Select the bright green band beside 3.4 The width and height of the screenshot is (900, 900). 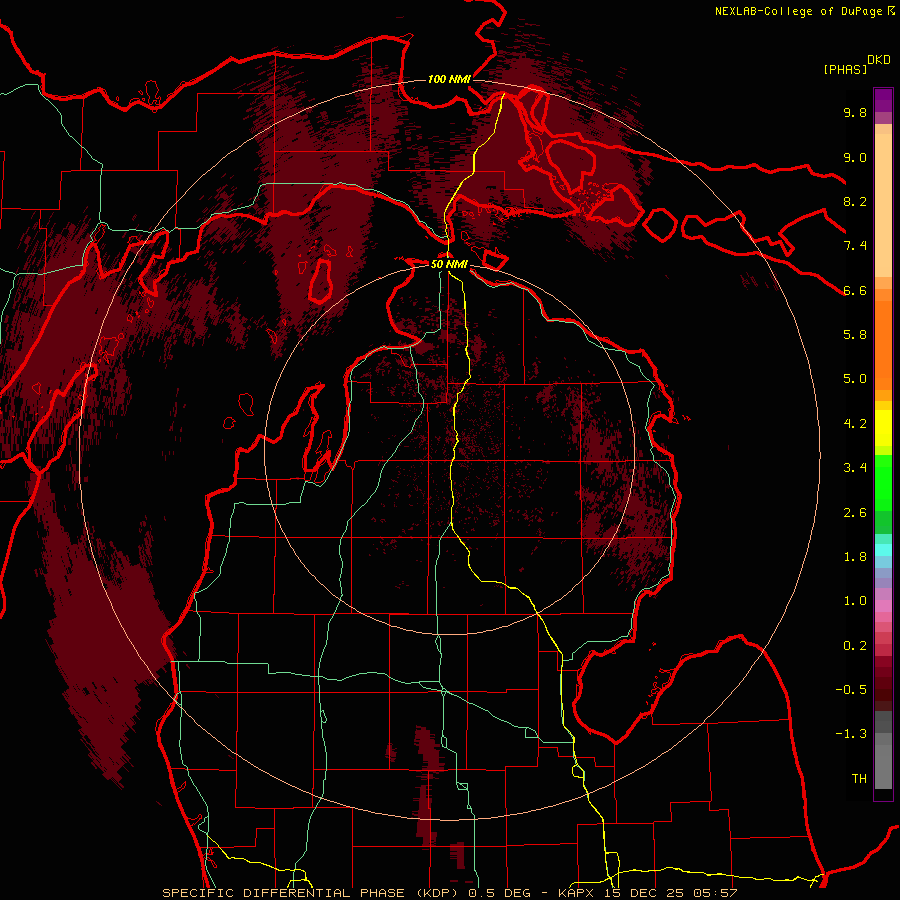883,483
